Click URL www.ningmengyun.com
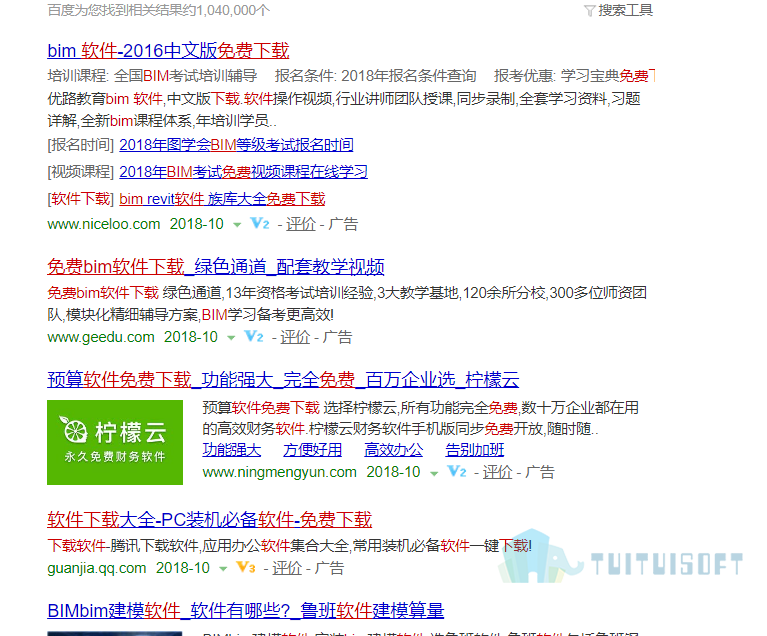The image size is (767, 636). click(x=279, y=472)
